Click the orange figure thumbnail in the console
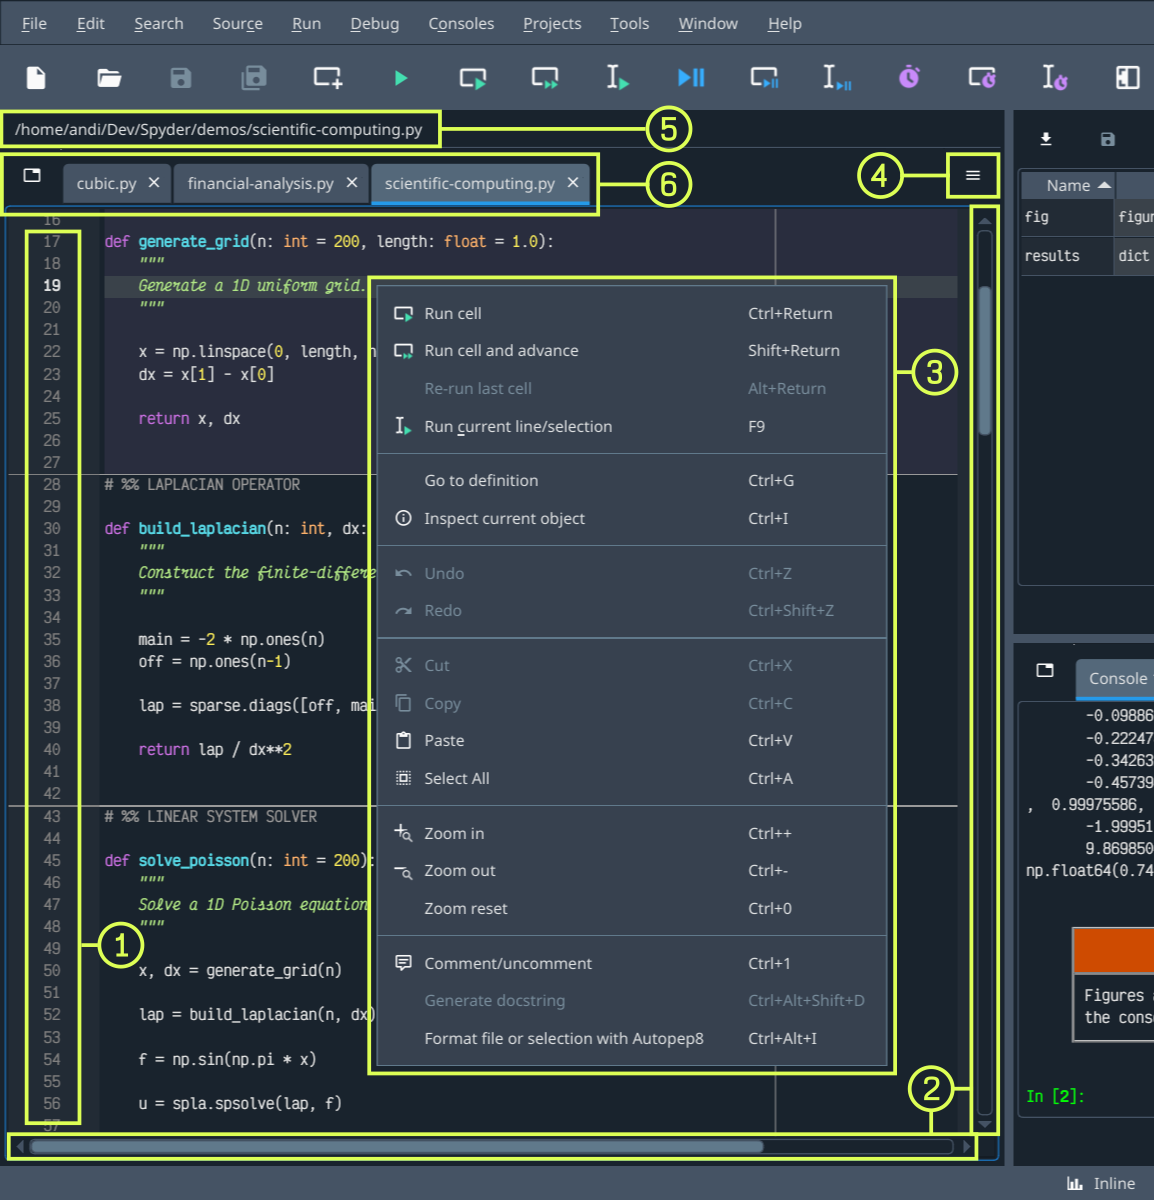 click(x=1113, y=950)
